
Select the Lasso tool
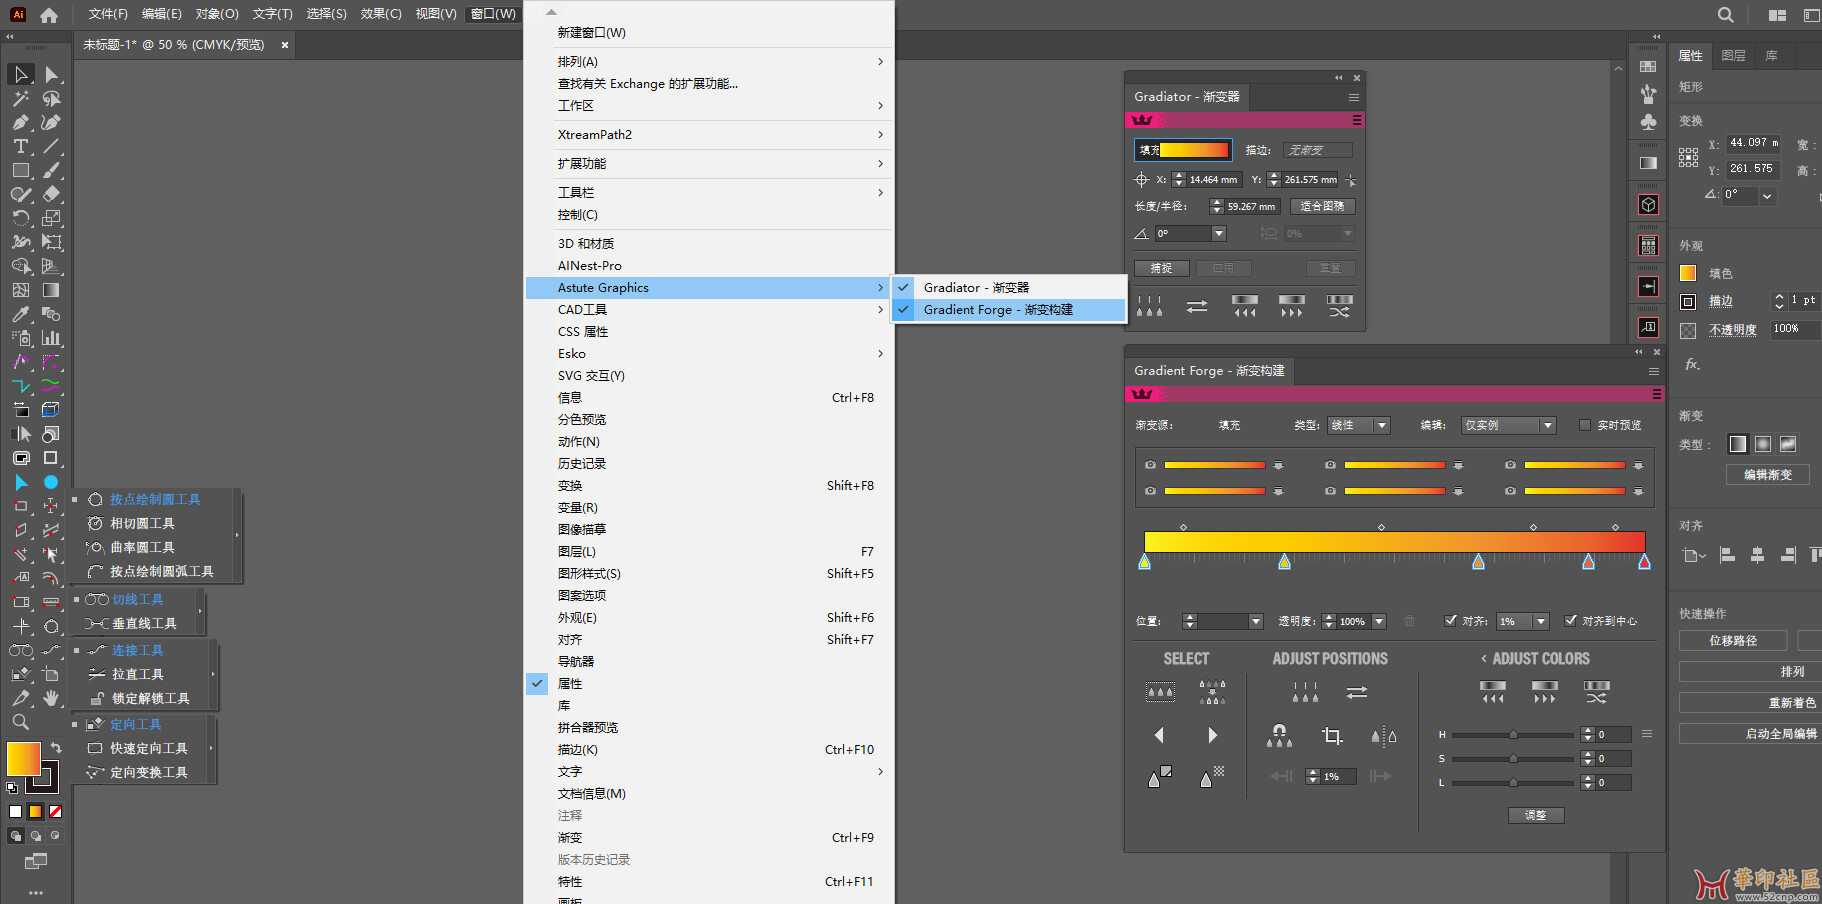(x=51, y=98)
